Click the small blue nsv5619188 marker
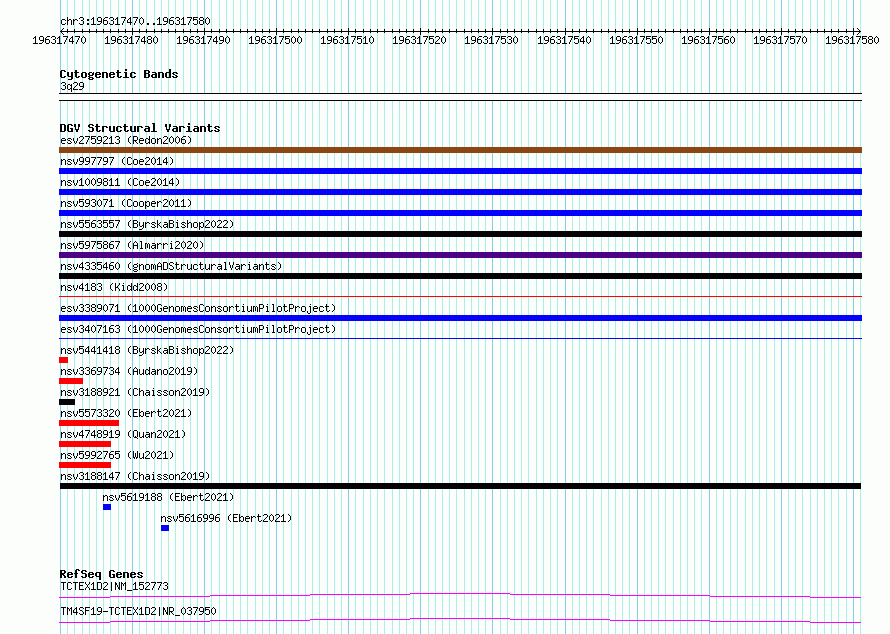Image resolution: width=890 pixels, height=634 pixels. point(107,507)
